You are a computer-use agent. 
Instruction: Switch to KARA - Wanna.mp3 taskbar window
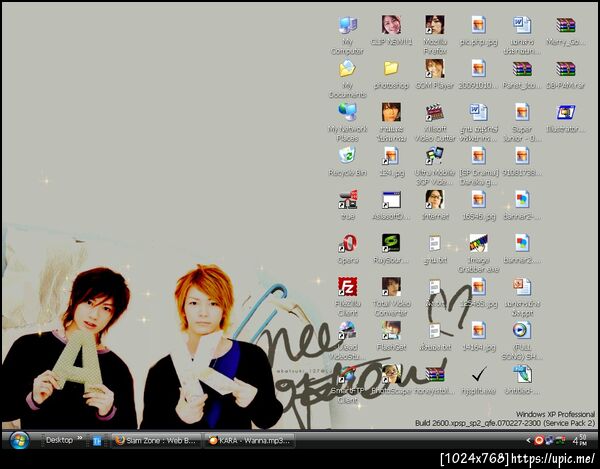(x=249, y=441)
